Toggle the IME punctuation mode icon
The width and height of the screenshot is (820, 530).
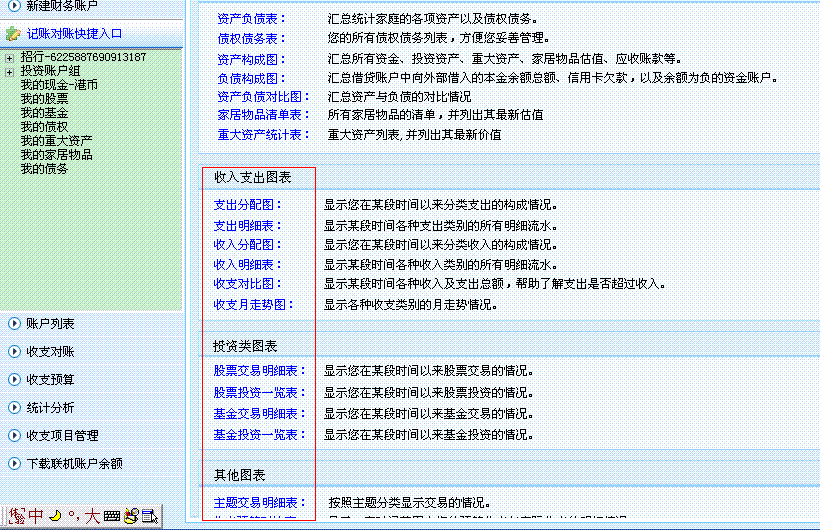tap(73, 516)
